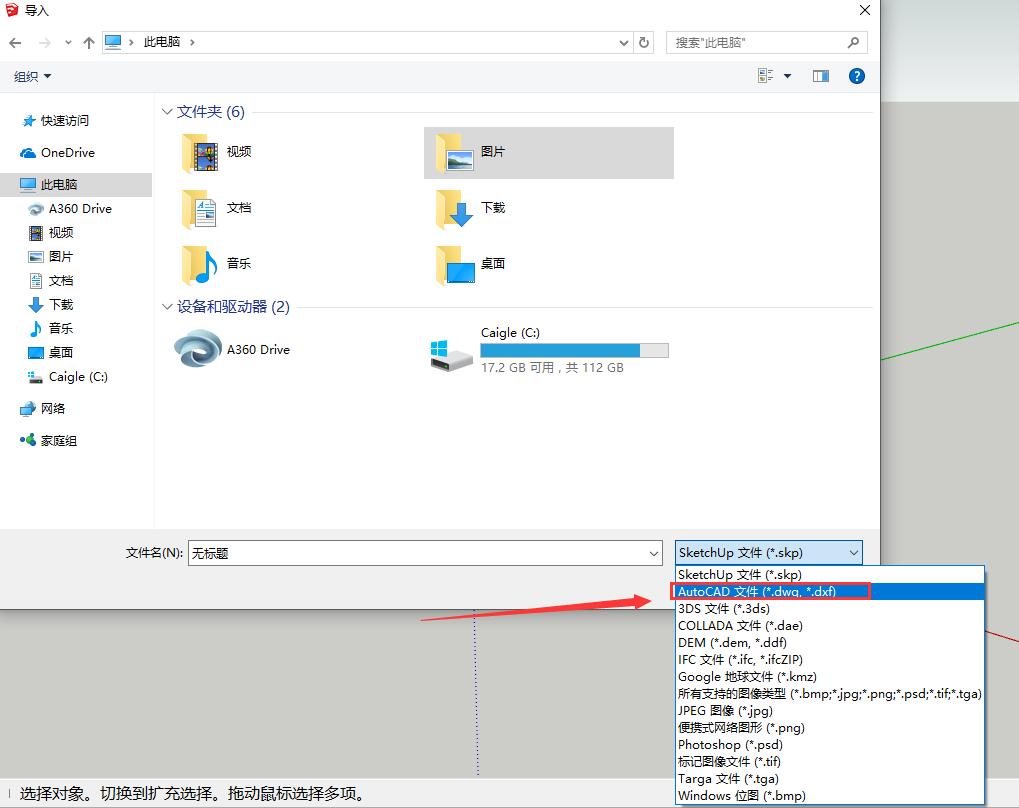Open the 组织 menu
Screen dimensions: 1019x808
point(32,76)
